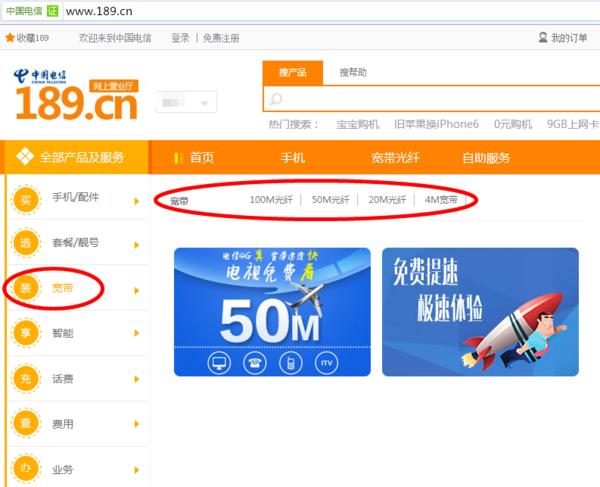Screen dimensions: 600x487
Task: Switch to the 搜帮助 search tab
Action: coord(353,72)
